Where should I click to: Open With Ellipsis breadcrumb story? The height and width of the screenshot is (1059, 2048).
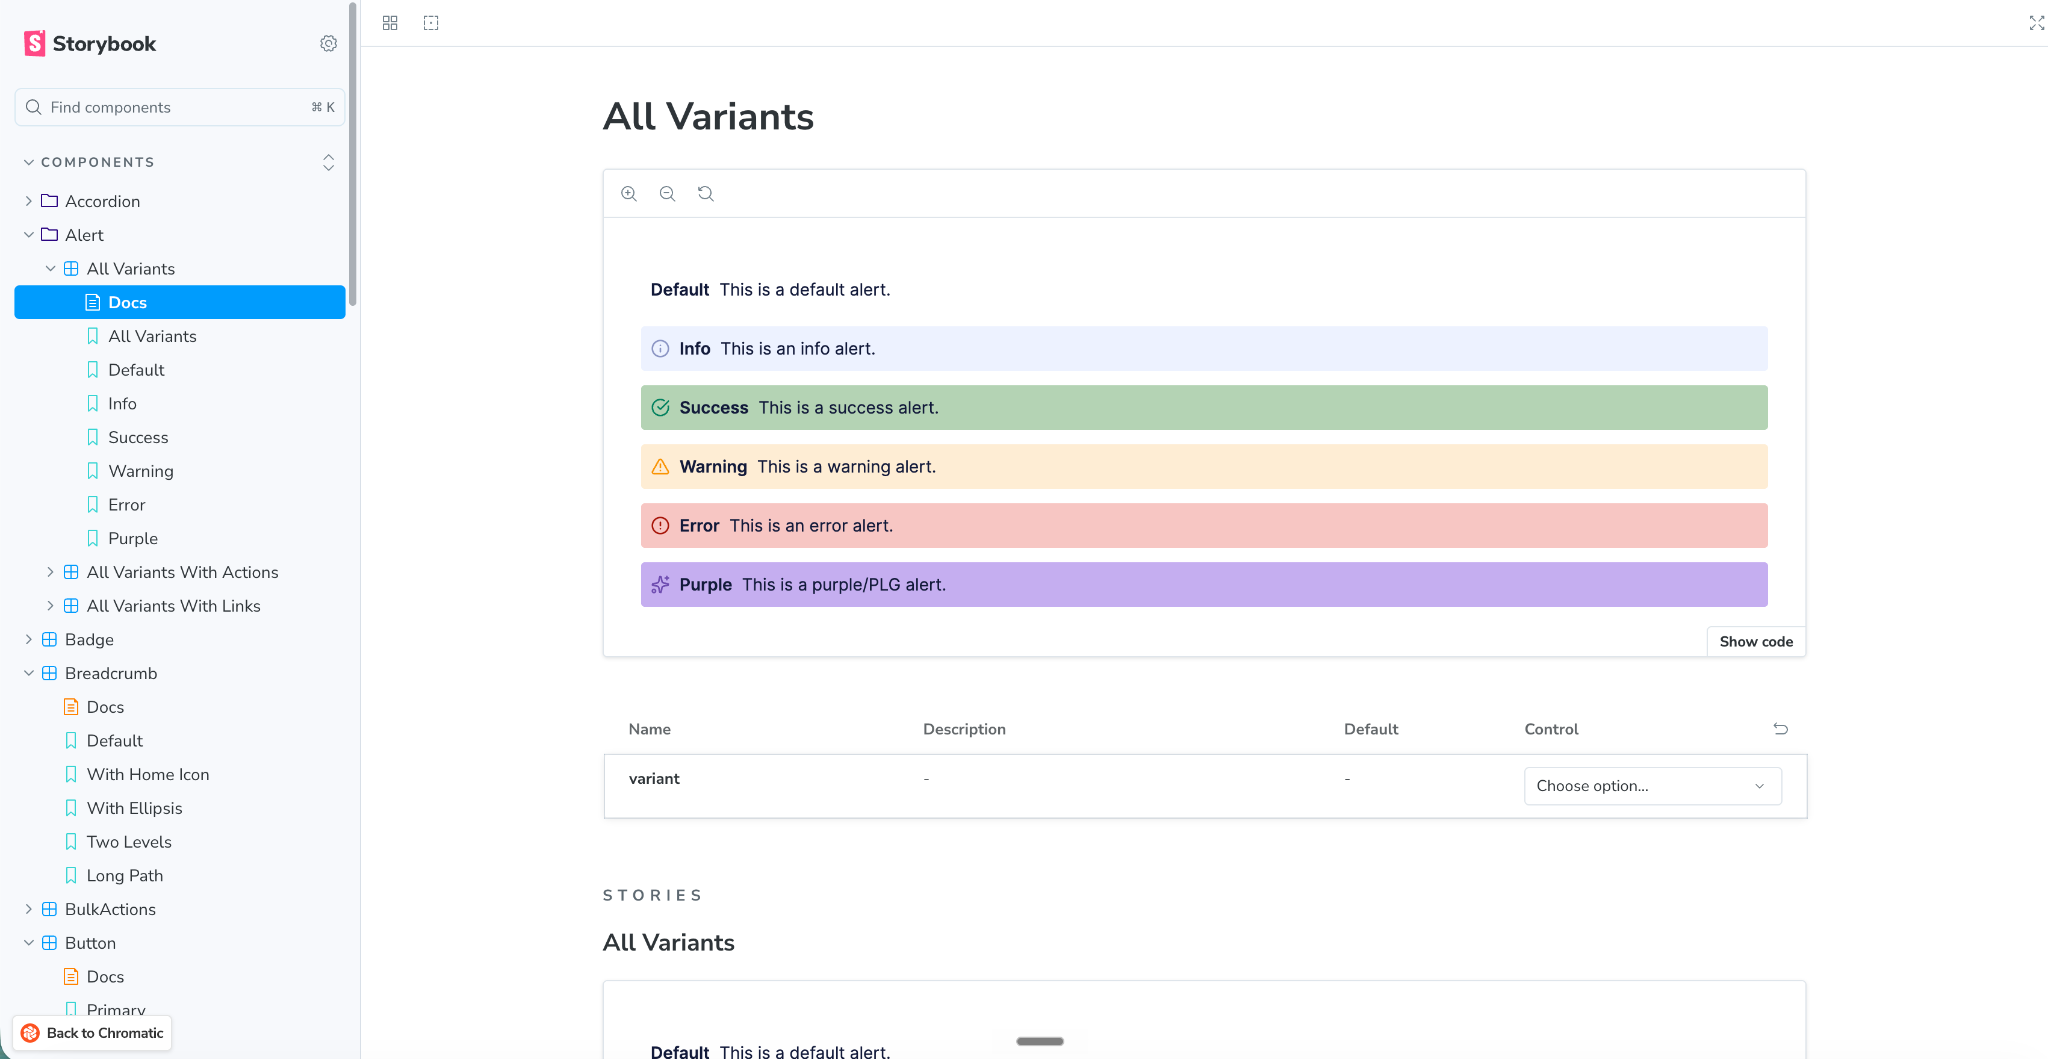coord(134,809)
